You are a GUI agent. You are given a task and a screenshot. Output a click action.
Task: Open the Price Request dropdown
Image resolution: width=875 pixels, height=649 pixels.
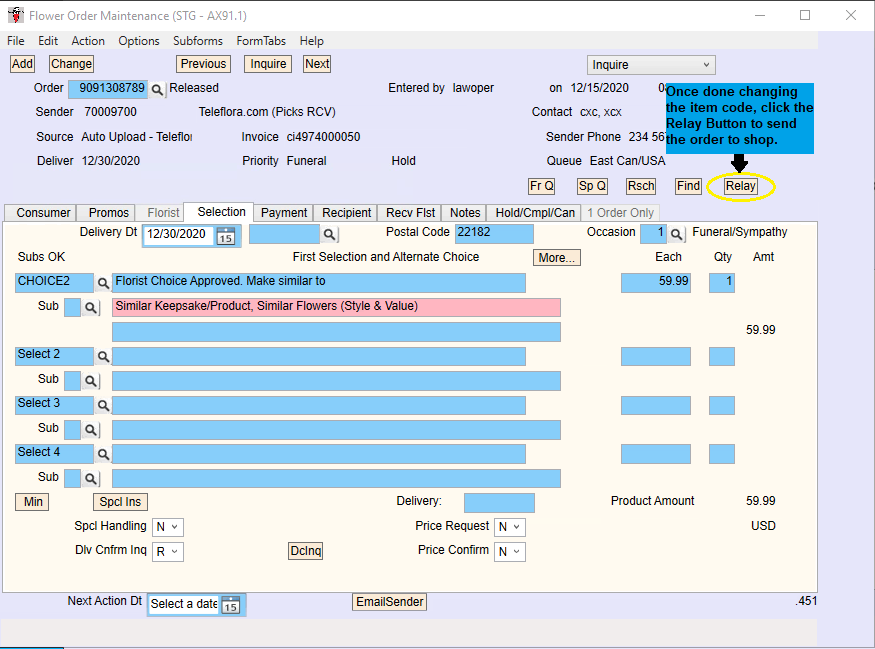pyautogui.click(x=509, y=527)
